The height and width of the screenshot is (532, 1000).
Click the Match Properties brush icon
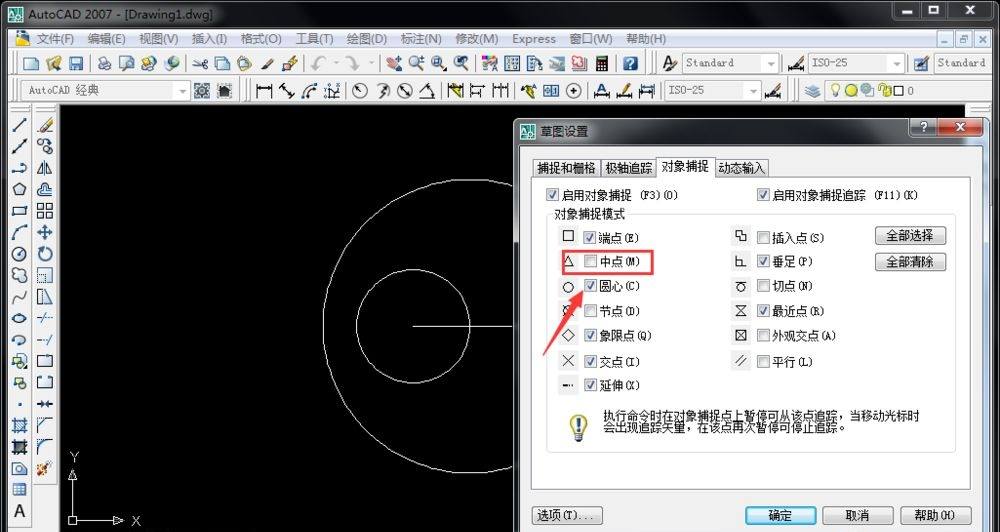point(268,63)
